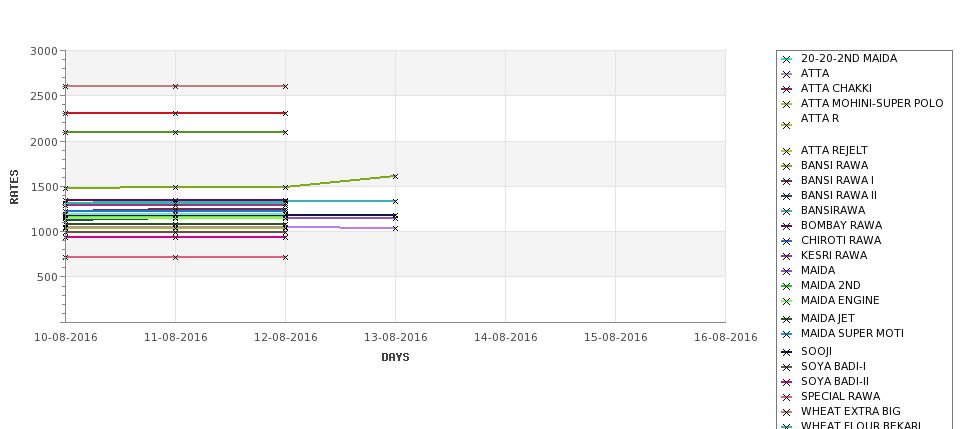975x429 pixels.
Task: Click the ATTA REJELT legend marker icon
Action: coord(787,151)
